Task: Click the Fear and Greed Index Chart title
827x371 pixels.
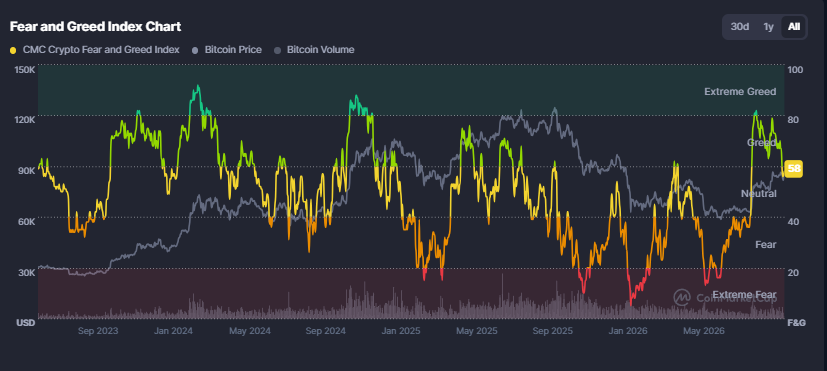Action: pyautogui.click(x=95, y=26)
